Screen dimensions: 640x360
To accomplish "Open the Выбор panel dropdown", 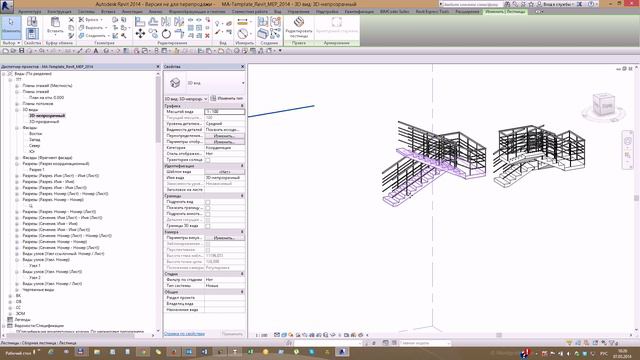I will click(x=11, y=43).
